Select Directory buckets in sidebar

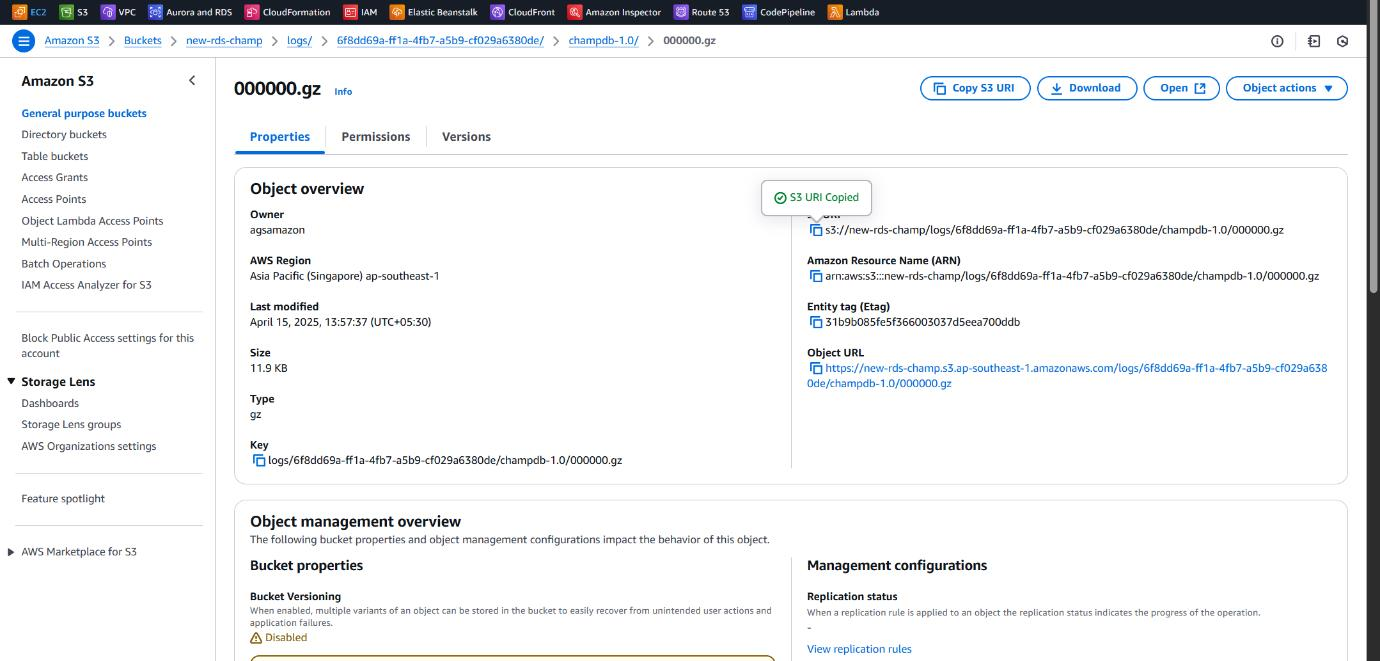(64, 134)
